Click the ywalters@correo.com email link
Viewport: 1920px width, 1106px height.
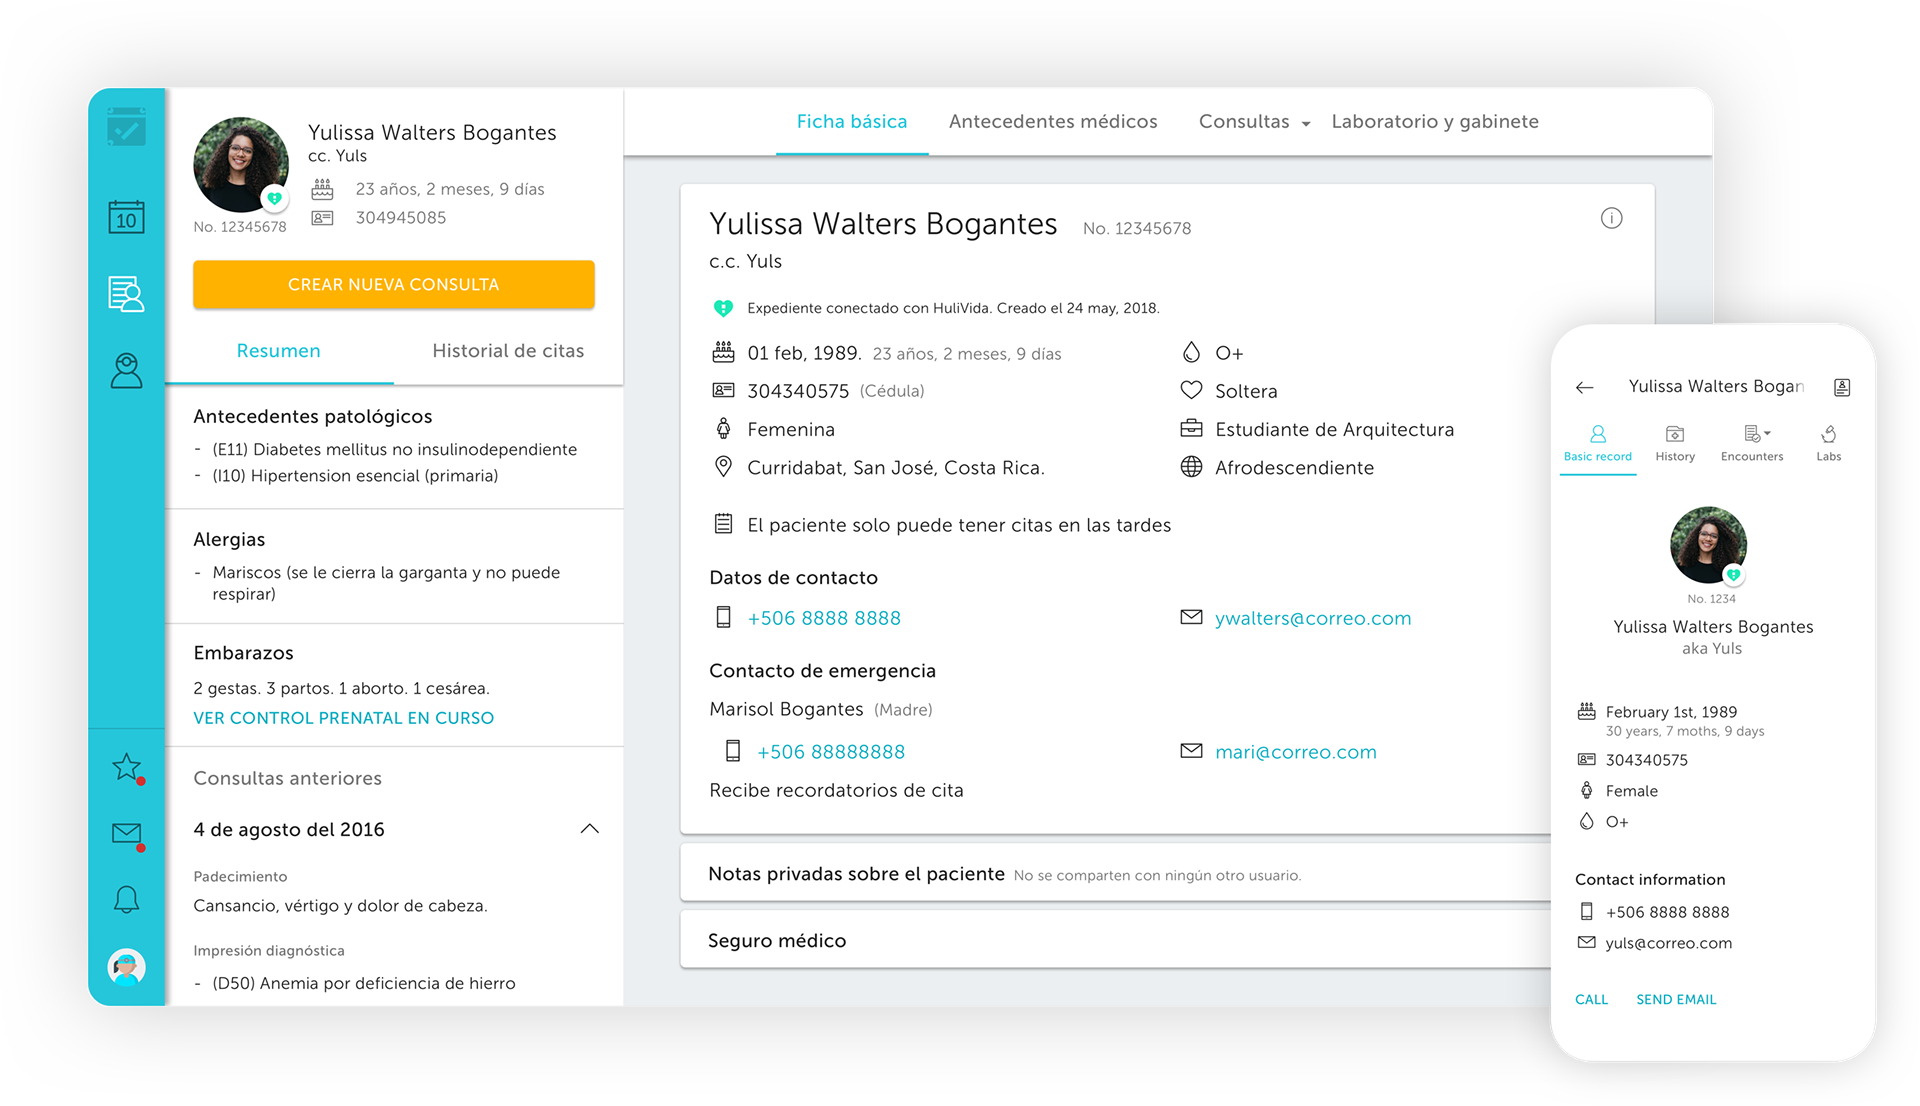(1313, 618)
